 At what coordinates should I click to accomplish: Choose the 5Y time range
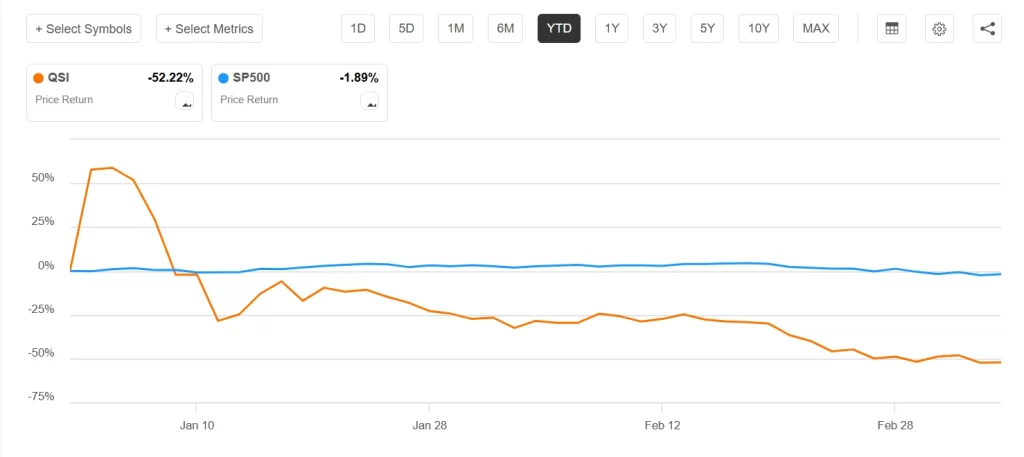click(708, 29)
